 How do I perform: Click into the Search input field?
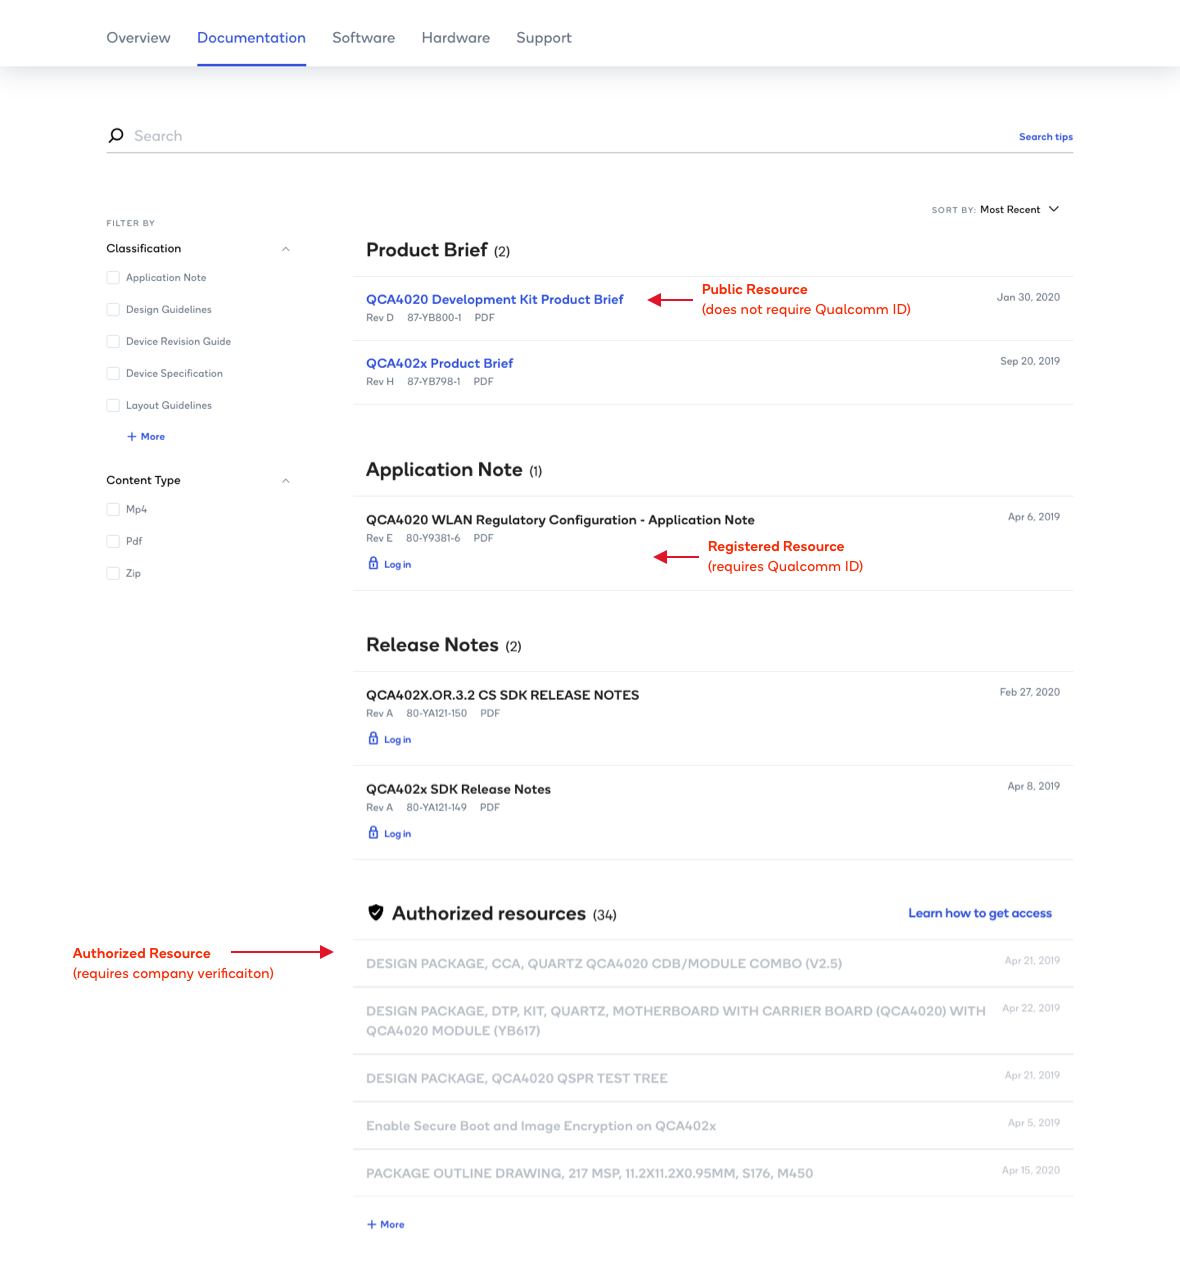coord(560,136)
